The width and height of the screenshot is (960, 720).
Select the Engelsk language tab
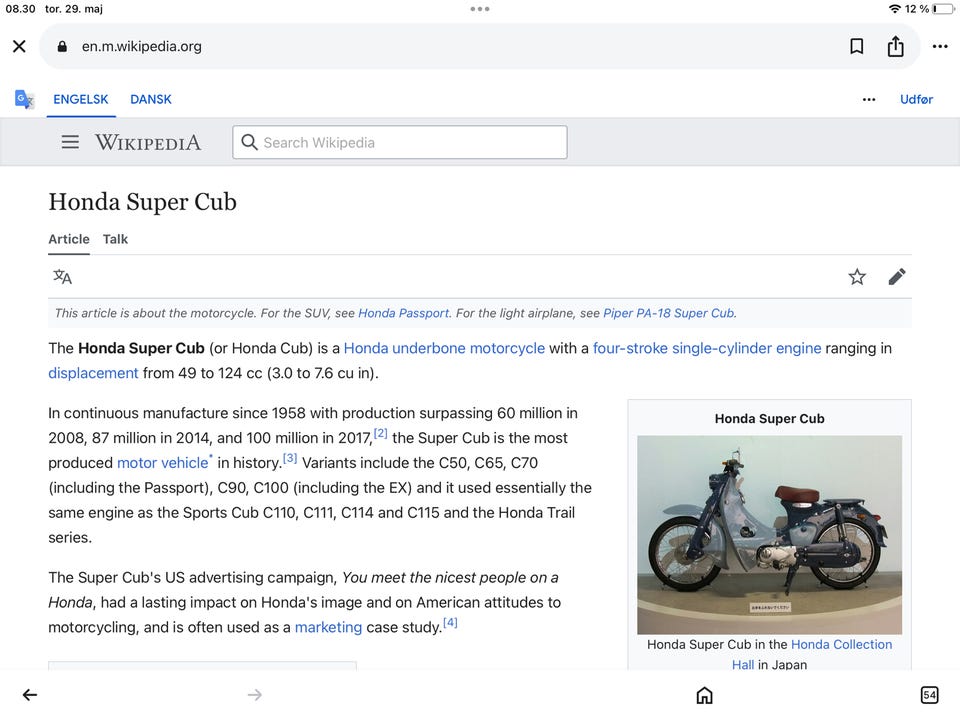[81, 99]
